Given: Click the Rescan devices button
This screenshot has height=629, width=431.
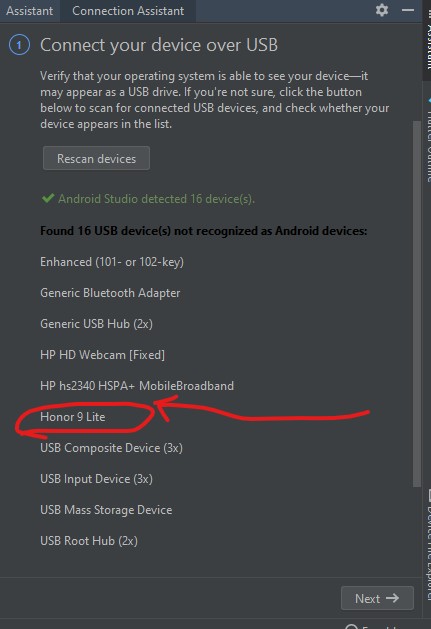Looking at the screenshot, I should [x=96, y=158].
